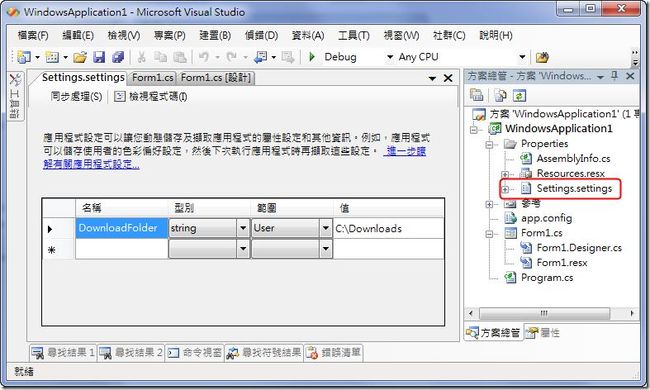Open the 尋找結果 1 bottom tab
The image size is (650, 390).
click(63, 353)
